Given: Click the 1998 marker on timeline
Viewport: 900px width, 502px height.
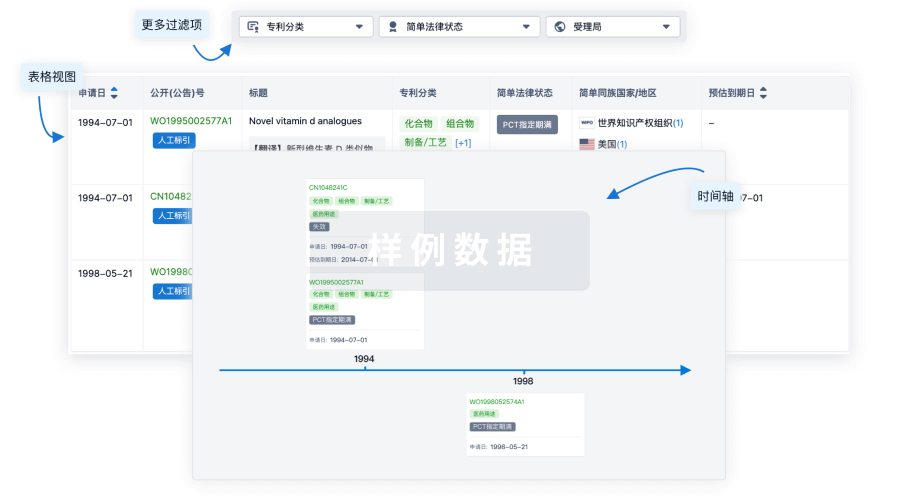Looking at the screenshot, I should point(523,381).
